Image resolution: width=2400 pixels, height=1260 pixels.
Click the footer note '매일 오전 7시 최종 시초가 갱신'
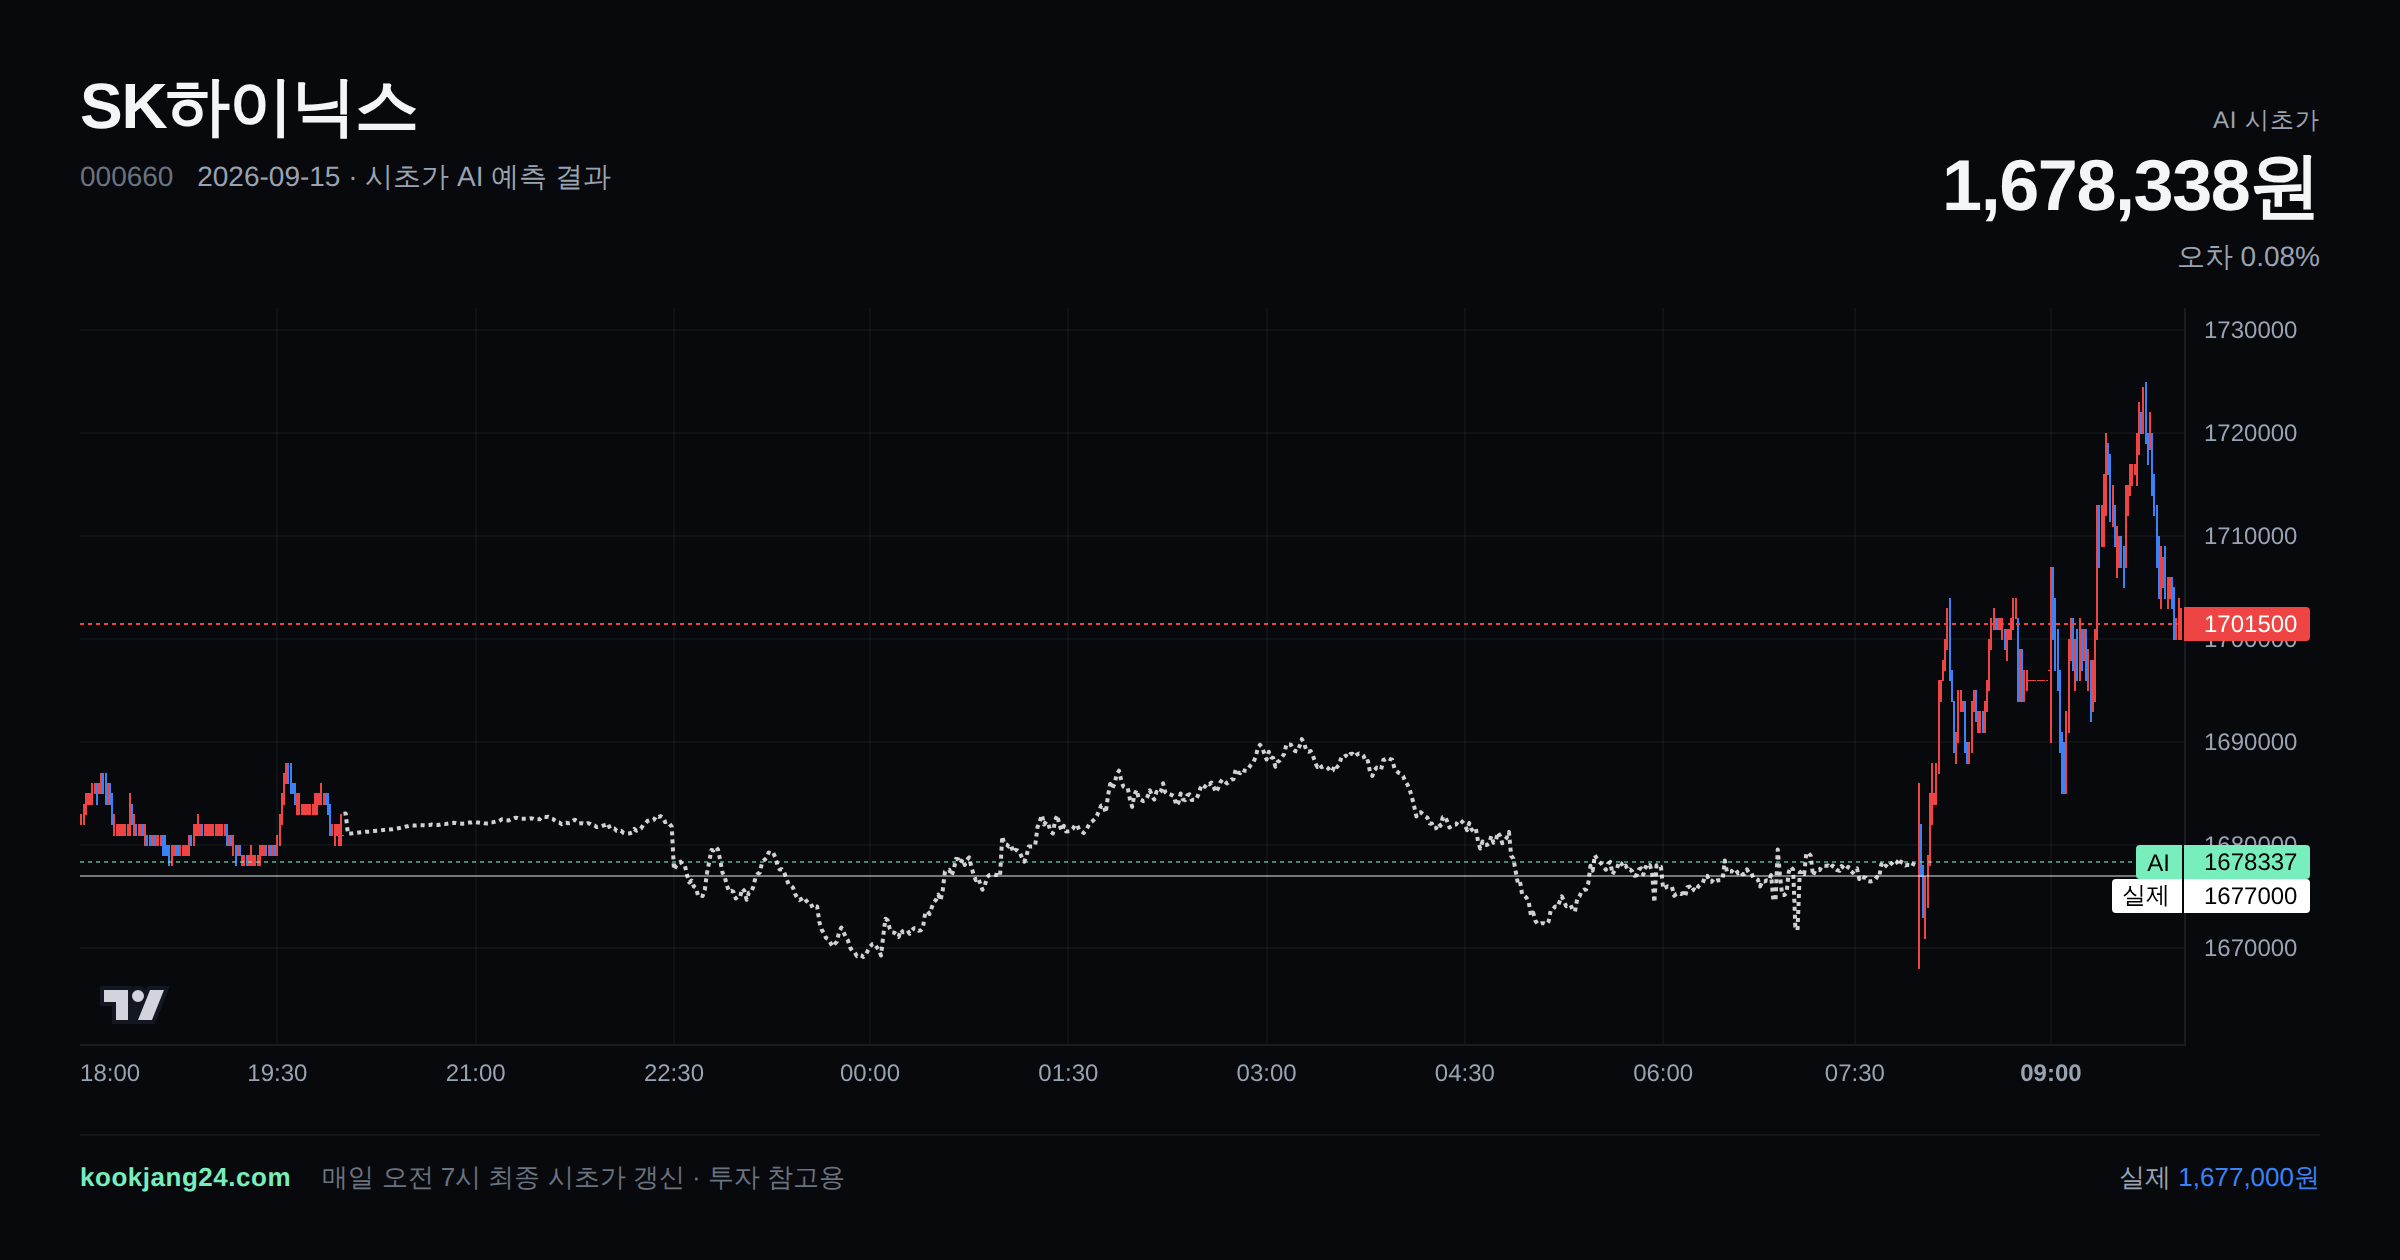pyautogui.click(x=503, y=1178)
